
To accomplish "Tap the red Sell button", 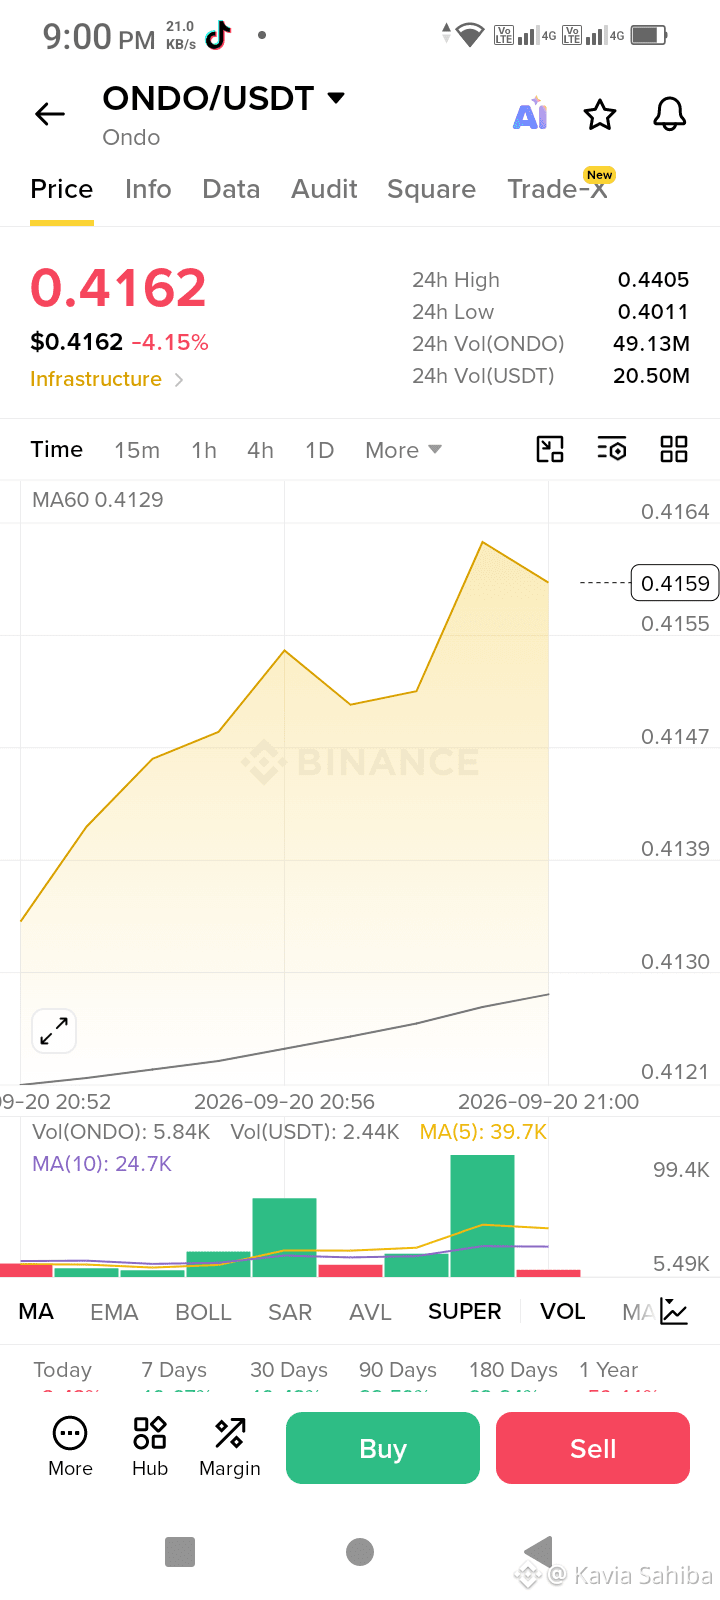I will [x=593, y=1448].
